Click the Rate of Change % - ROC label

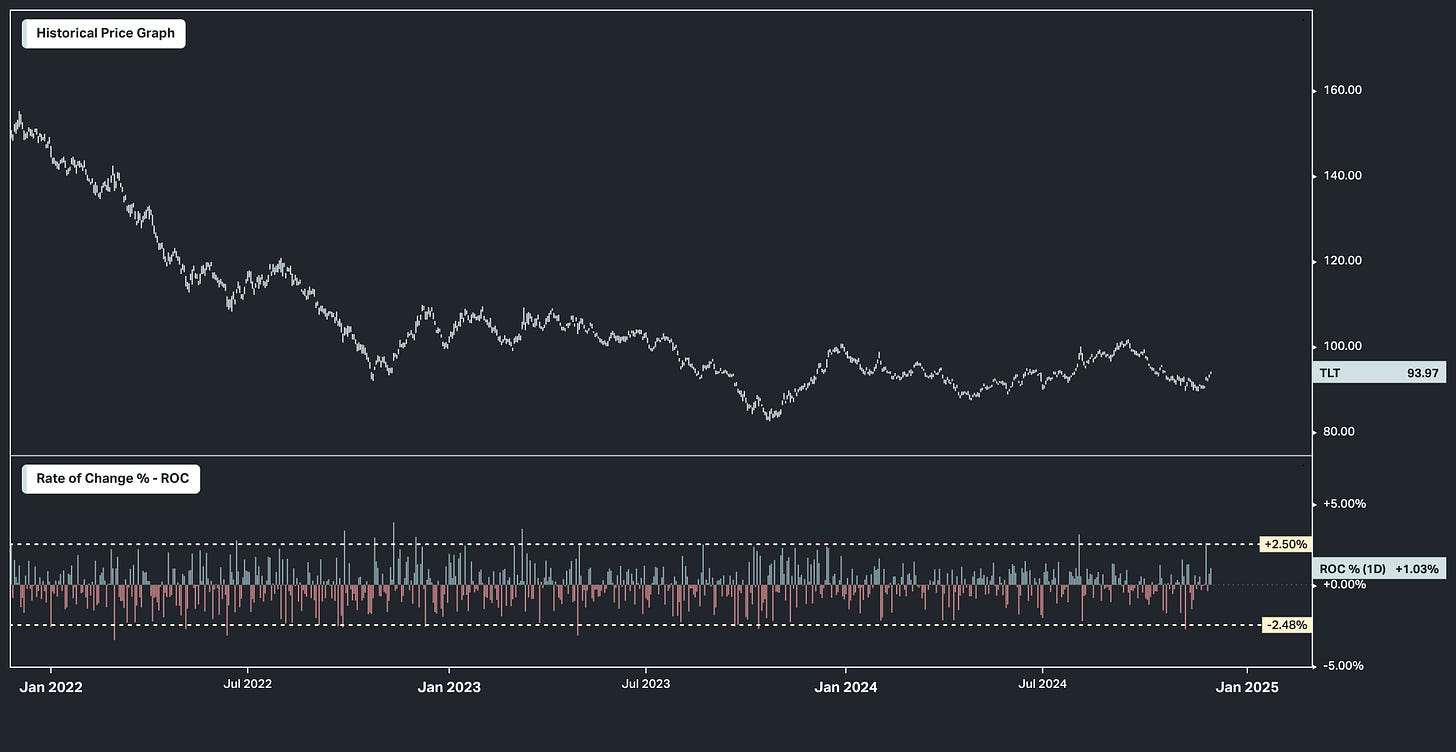click(111, 479)
